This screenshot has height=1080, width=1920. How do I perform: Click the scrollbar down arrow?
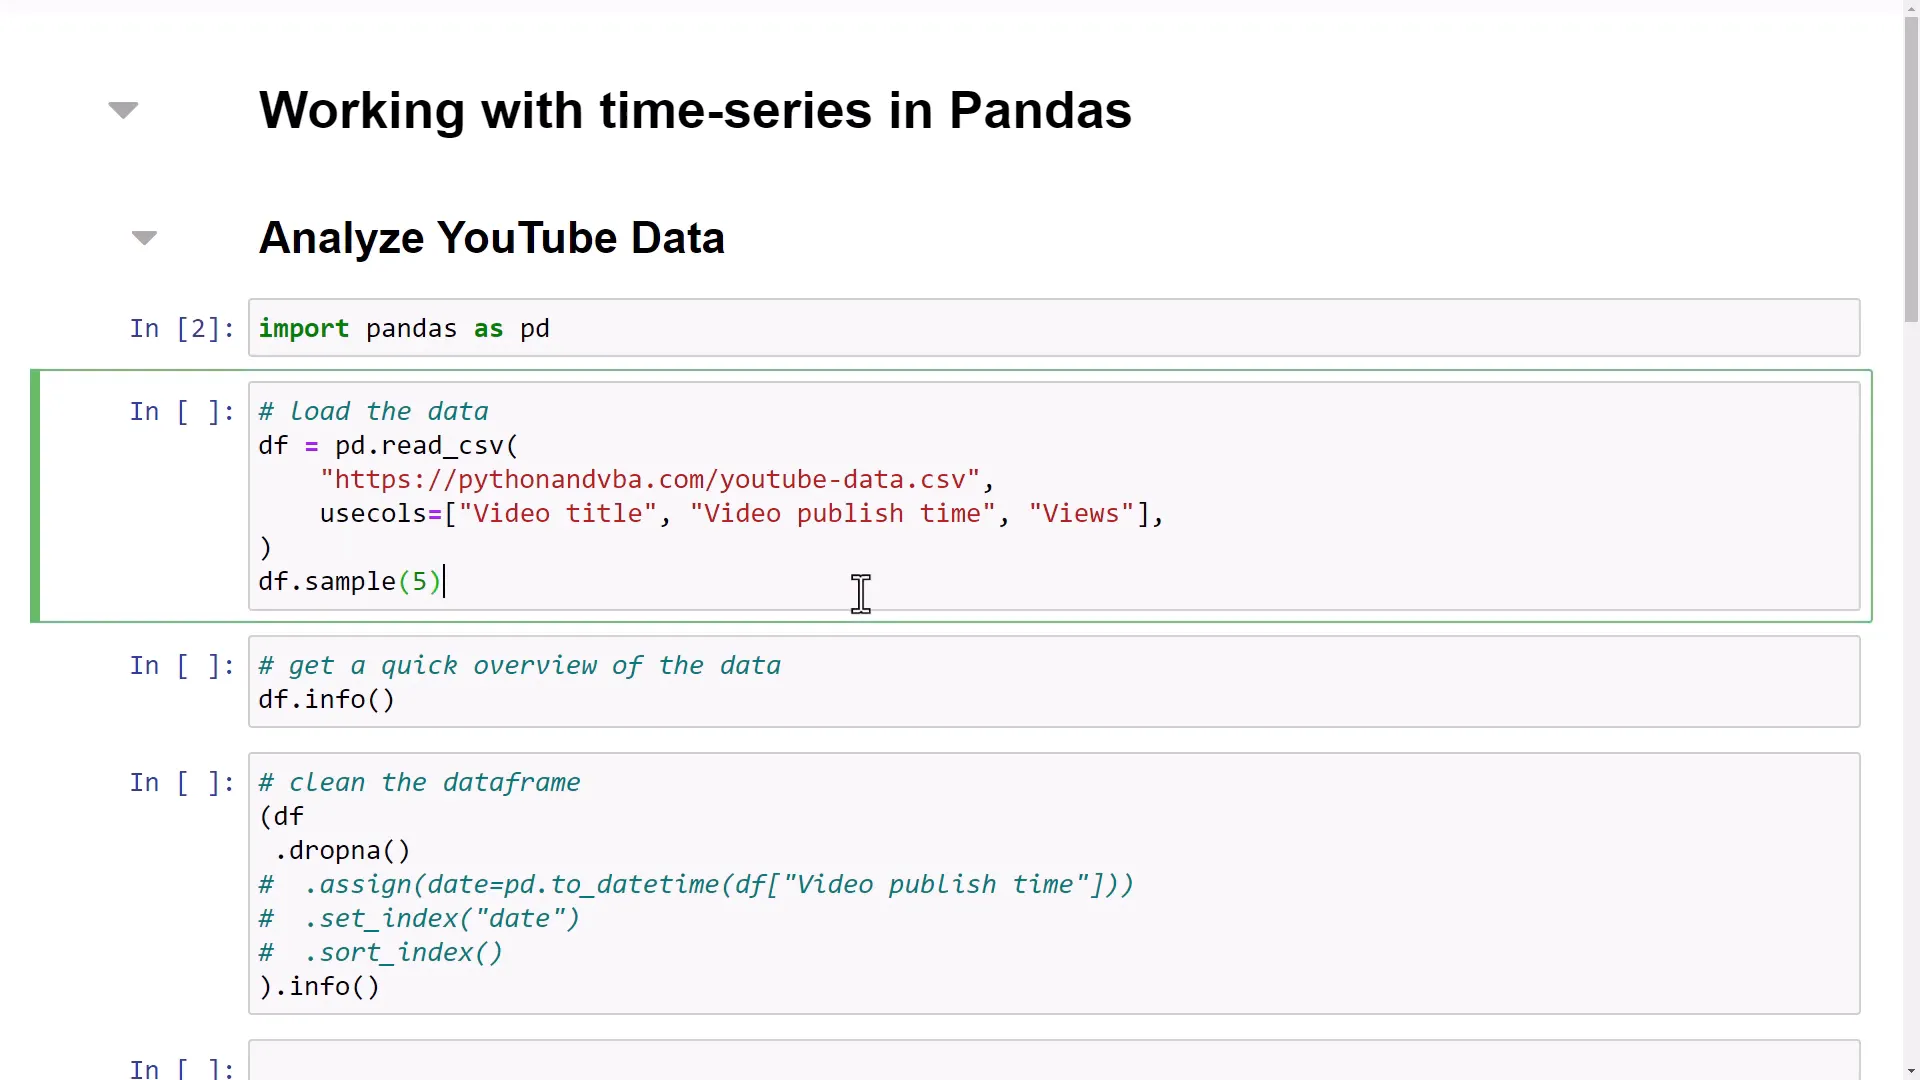click(x=1910, y=1071)
